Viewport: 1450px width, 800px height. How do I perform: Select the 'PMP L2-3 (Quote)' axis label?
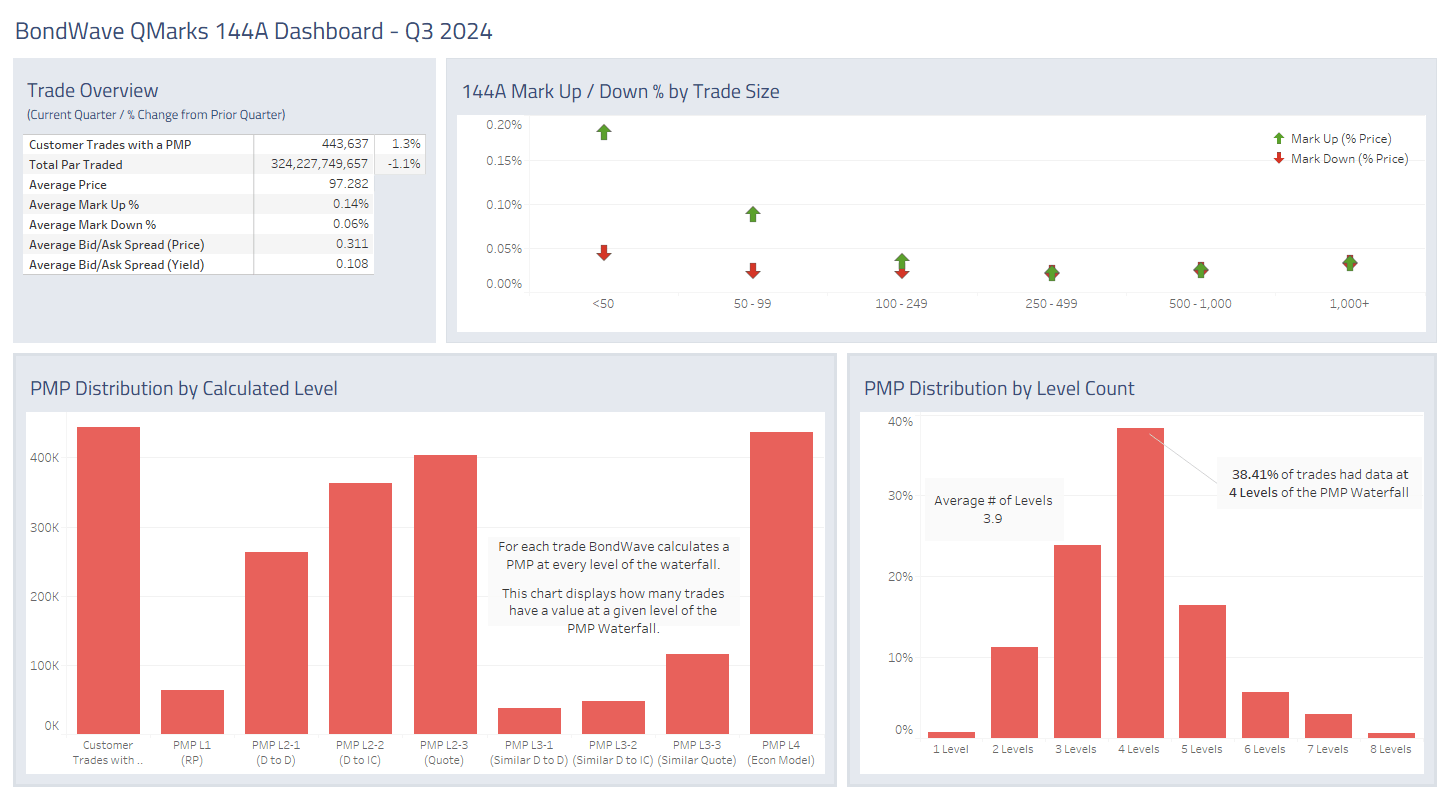(x=445, y=752)
